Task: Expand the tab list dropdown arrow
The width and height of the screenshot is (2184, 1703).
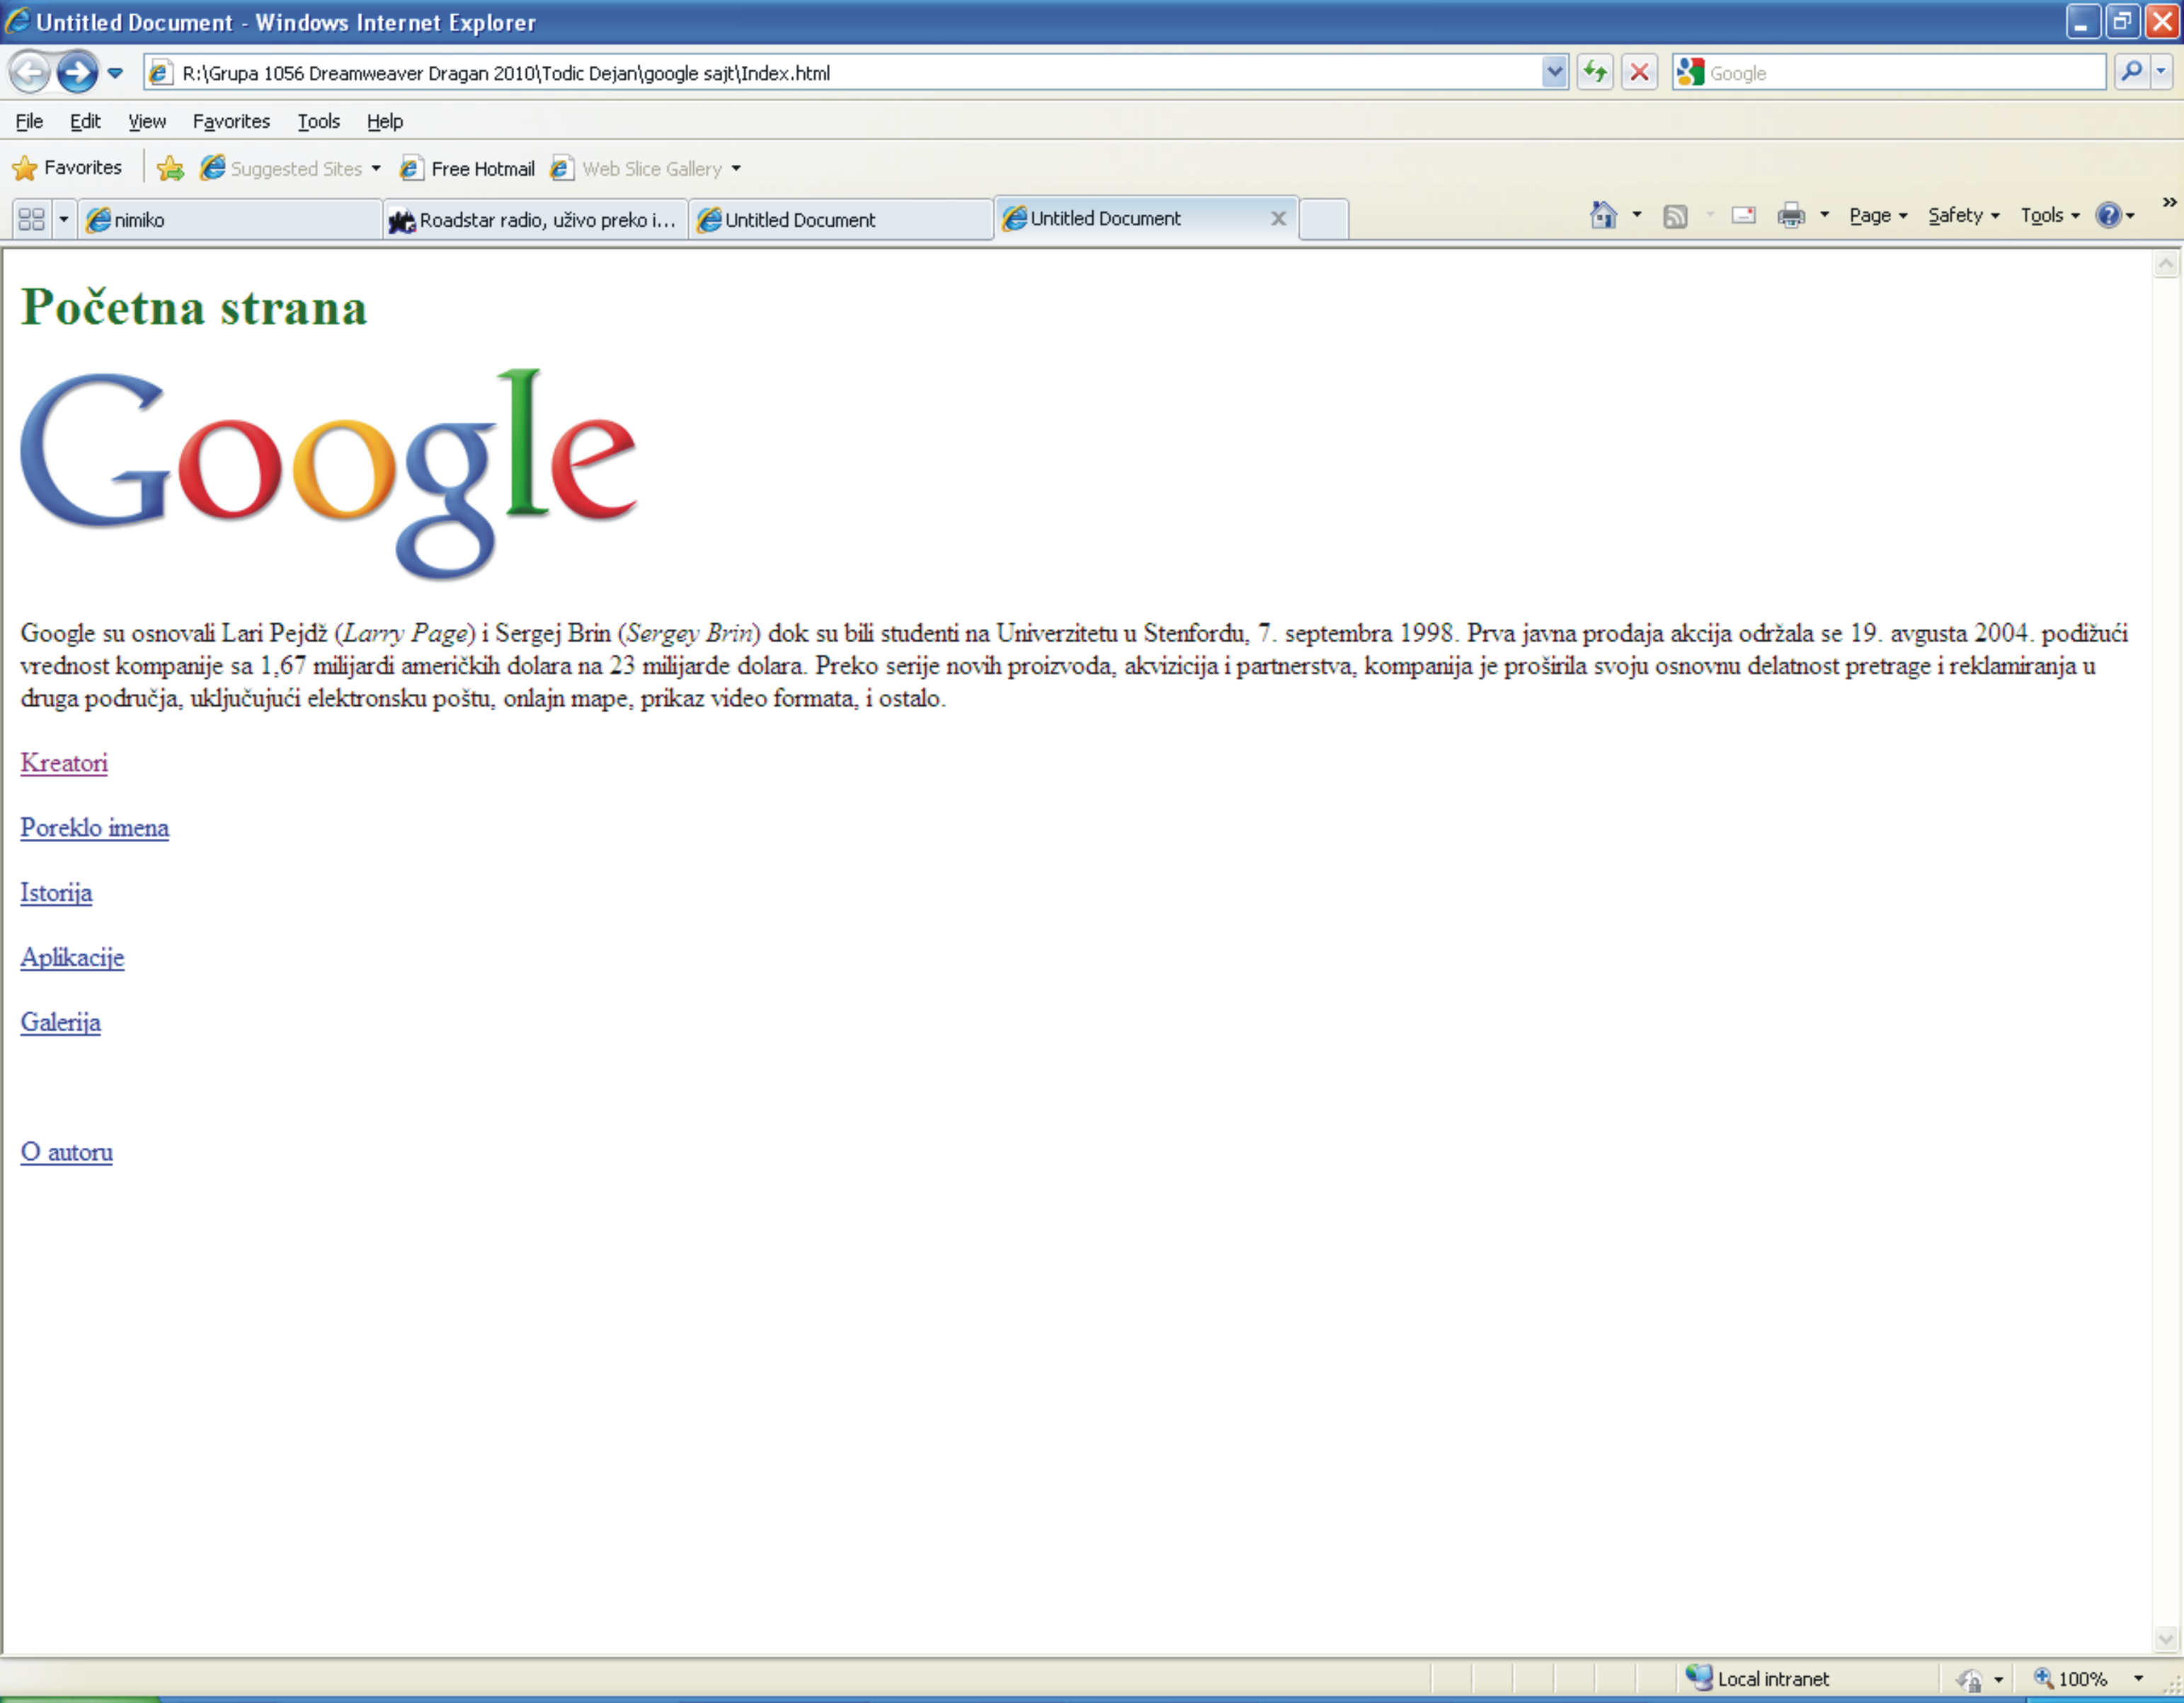Action: pyautogui.click(x=63, y=219)
